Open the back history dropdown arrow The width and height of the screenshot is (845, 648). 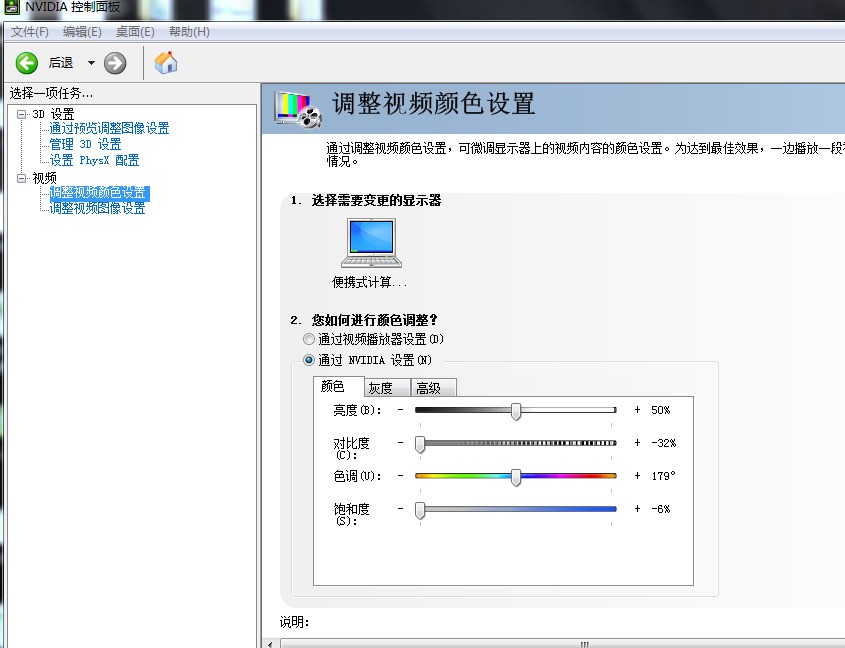(91, 63)
